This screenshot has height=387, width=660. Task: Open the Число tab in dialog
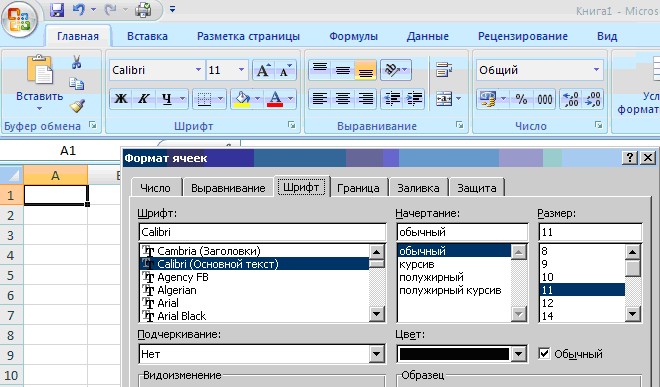(x=155, y=188)
